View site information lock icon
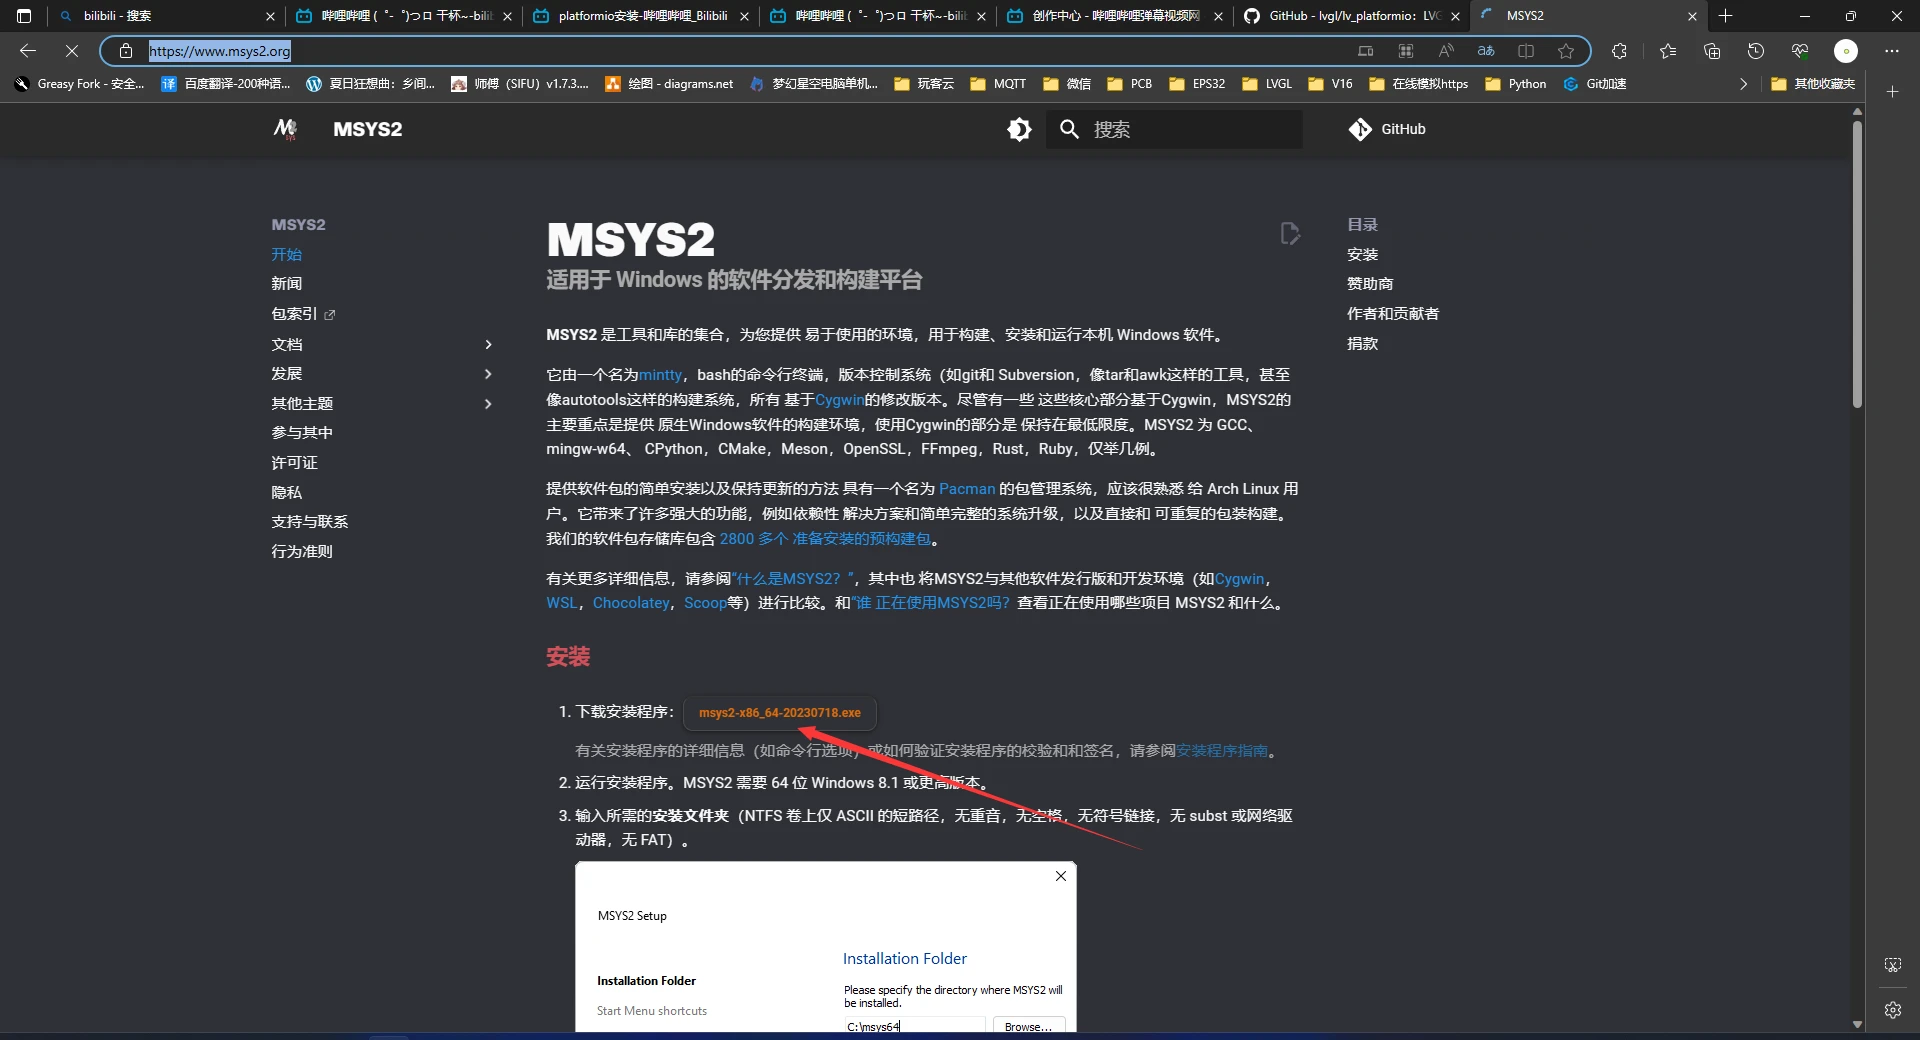 (x=126, y=51)
